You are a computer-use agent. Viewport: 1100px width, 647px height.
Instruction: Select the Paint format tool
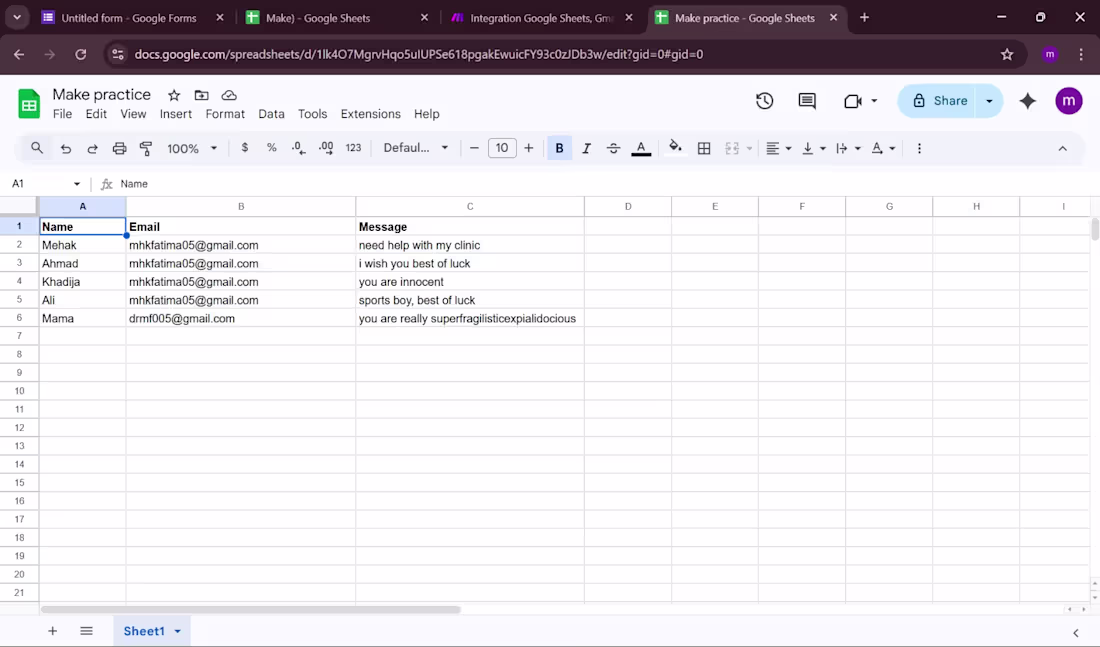(146, 148)
